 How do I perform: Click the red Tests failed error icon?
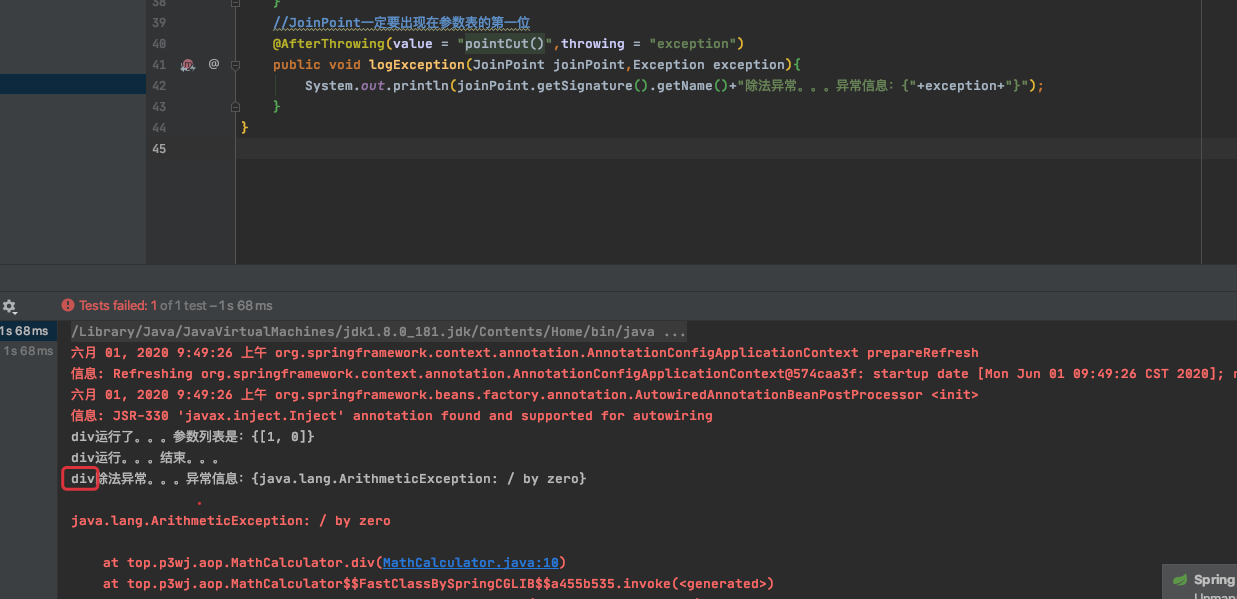tap(68, 305)
